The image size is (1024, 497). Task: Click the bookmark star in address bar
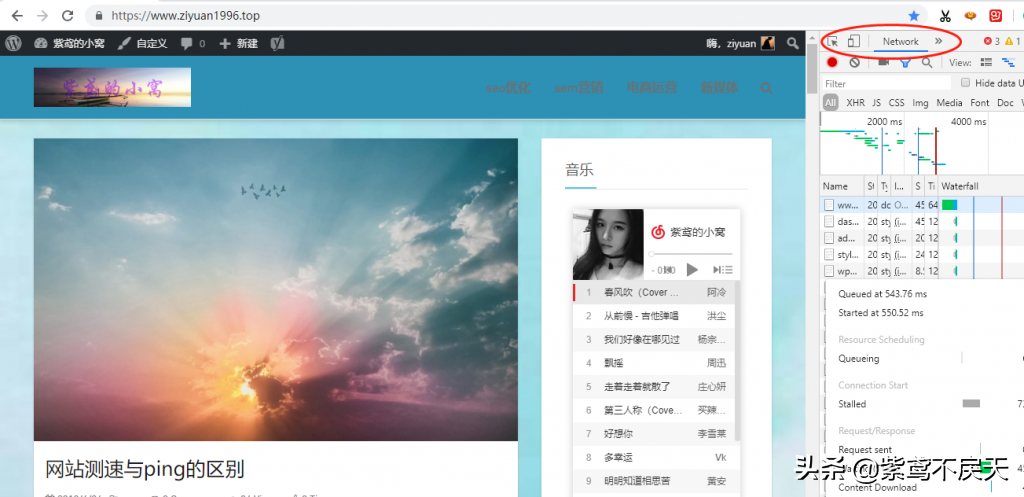pyautogui.click(x=914, y=15)
